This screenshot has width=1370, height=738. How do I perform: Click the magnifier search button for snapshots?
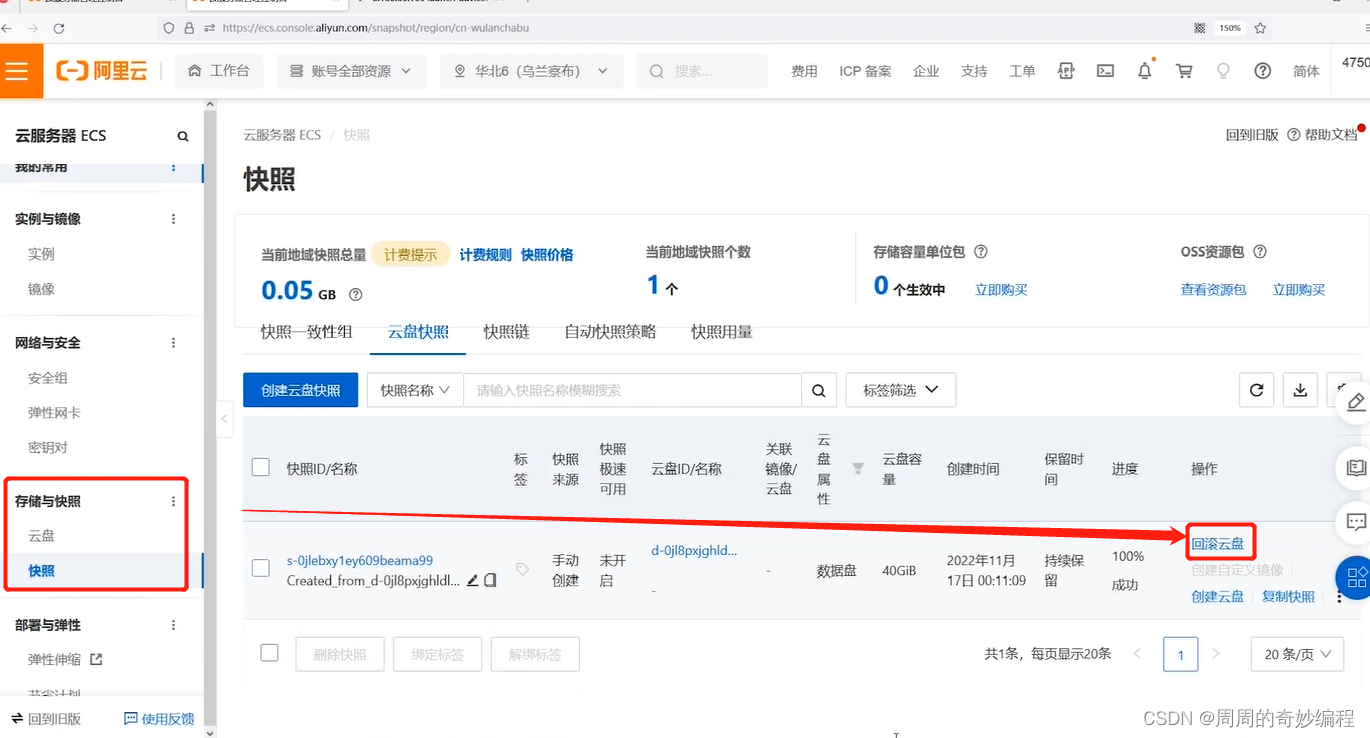[x=819, y=390]
